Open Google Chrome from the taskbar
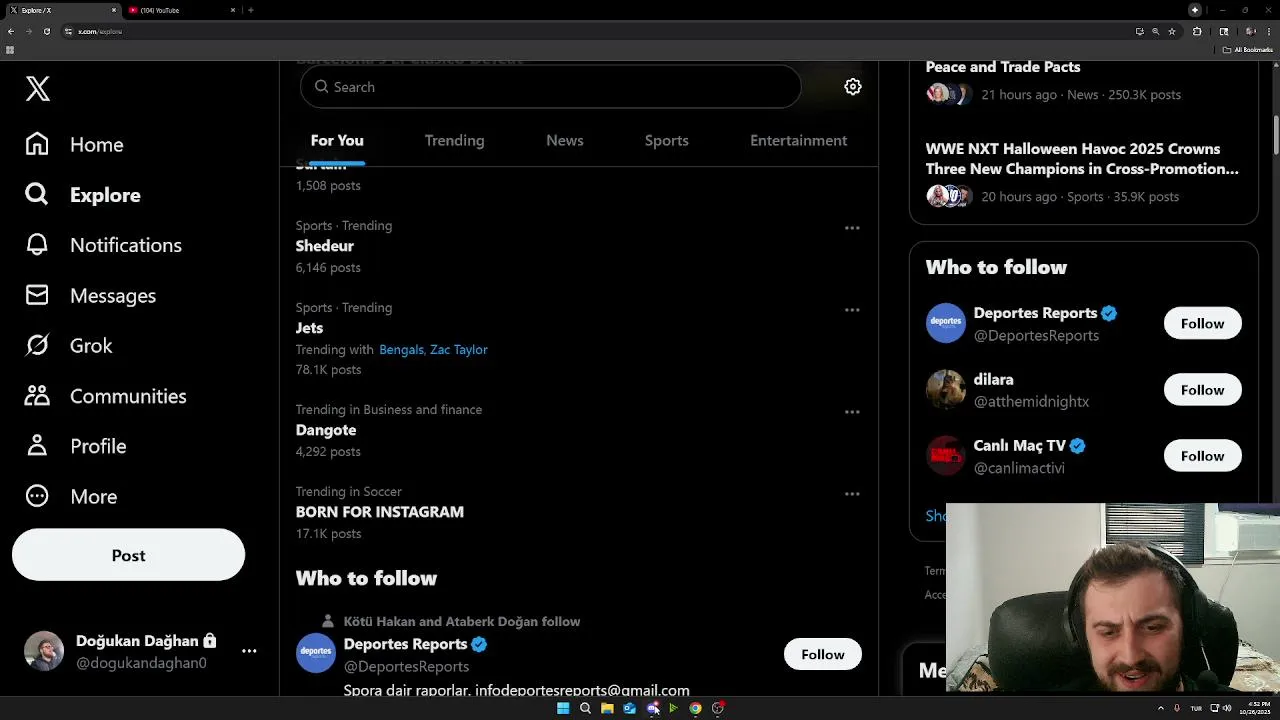 (695, 708)
